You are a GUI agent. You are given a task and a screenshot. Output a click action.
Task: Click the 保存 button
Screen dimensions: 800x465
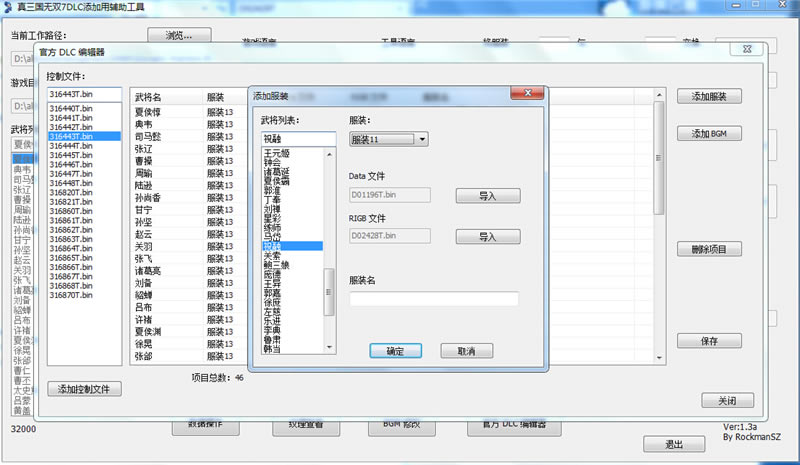[x=708, y=341]
